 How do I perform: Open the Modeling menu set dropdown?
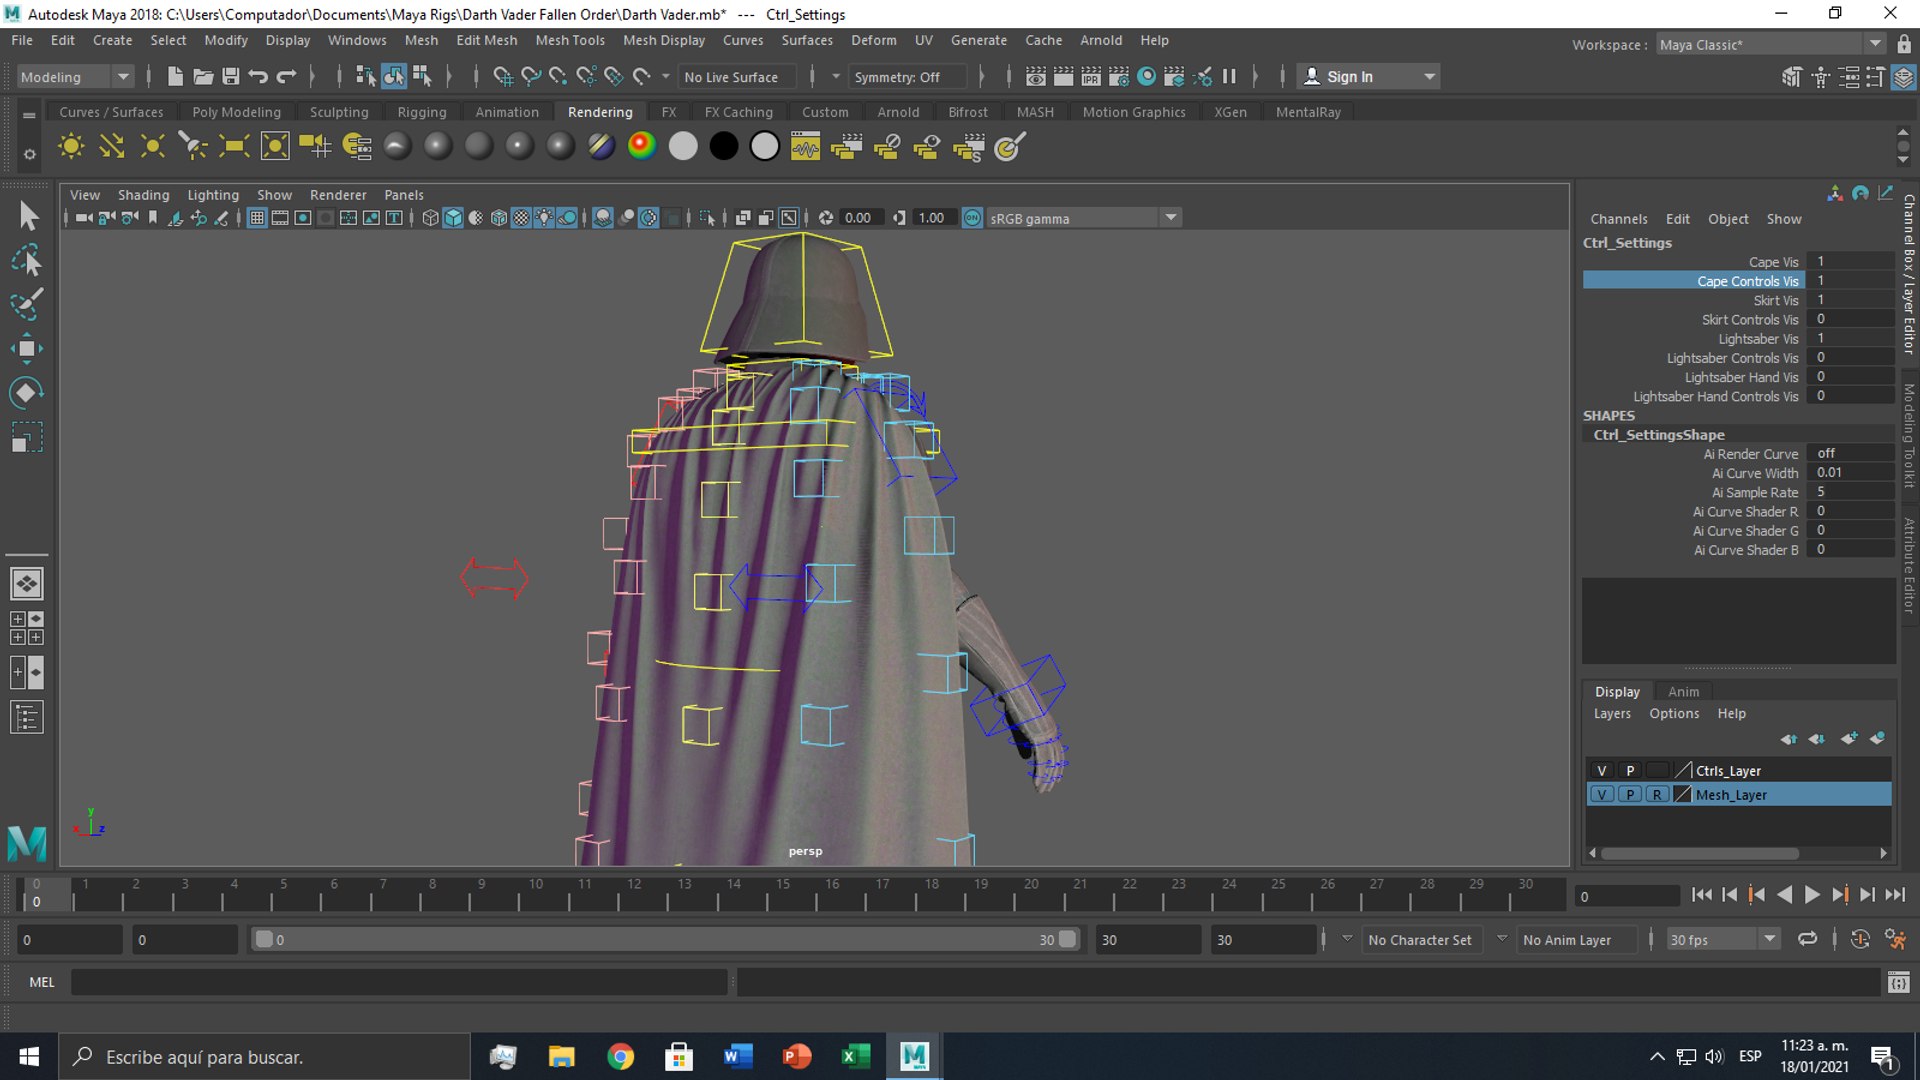123,76
